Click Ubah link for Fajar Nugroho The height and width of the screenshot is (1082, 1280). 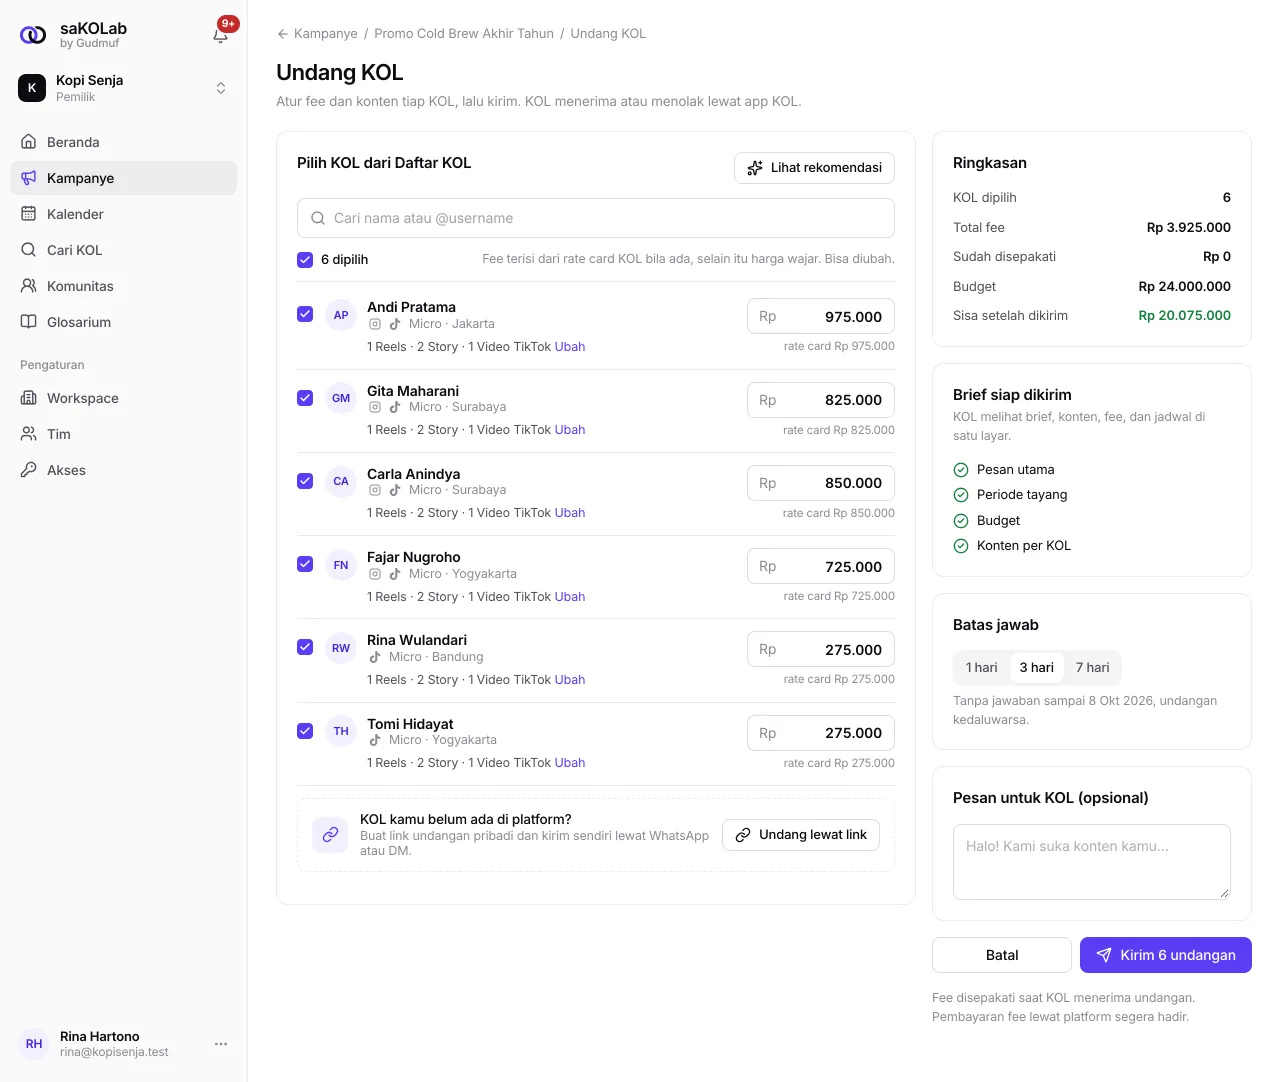(570, 597)
